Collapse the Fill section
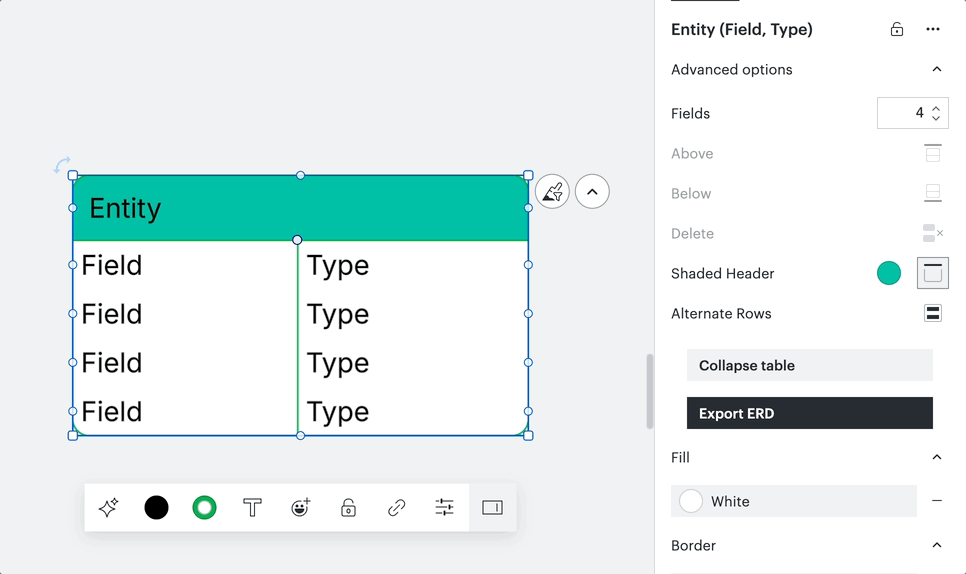The width and height of the screenshot is (966, 574). [x=936, y=457]
